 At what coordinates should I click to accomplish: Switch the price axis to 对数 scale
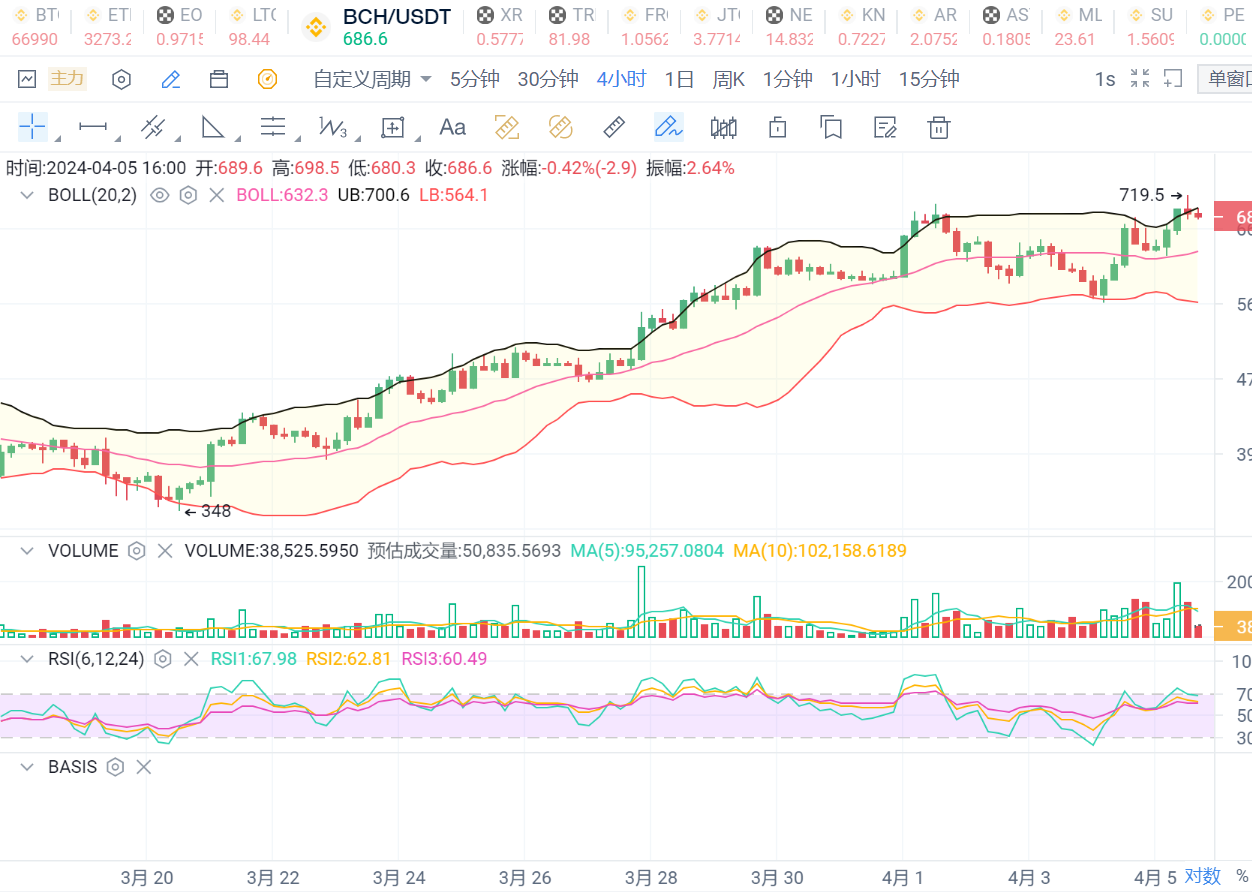[x=1203, y=876]
